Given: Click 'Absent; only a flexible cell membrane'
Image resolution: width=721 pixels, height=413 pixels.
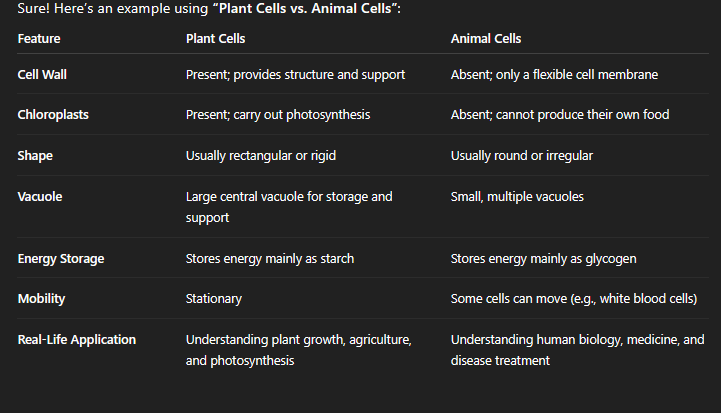Looking at the screenshot, I should coord(554,75).
